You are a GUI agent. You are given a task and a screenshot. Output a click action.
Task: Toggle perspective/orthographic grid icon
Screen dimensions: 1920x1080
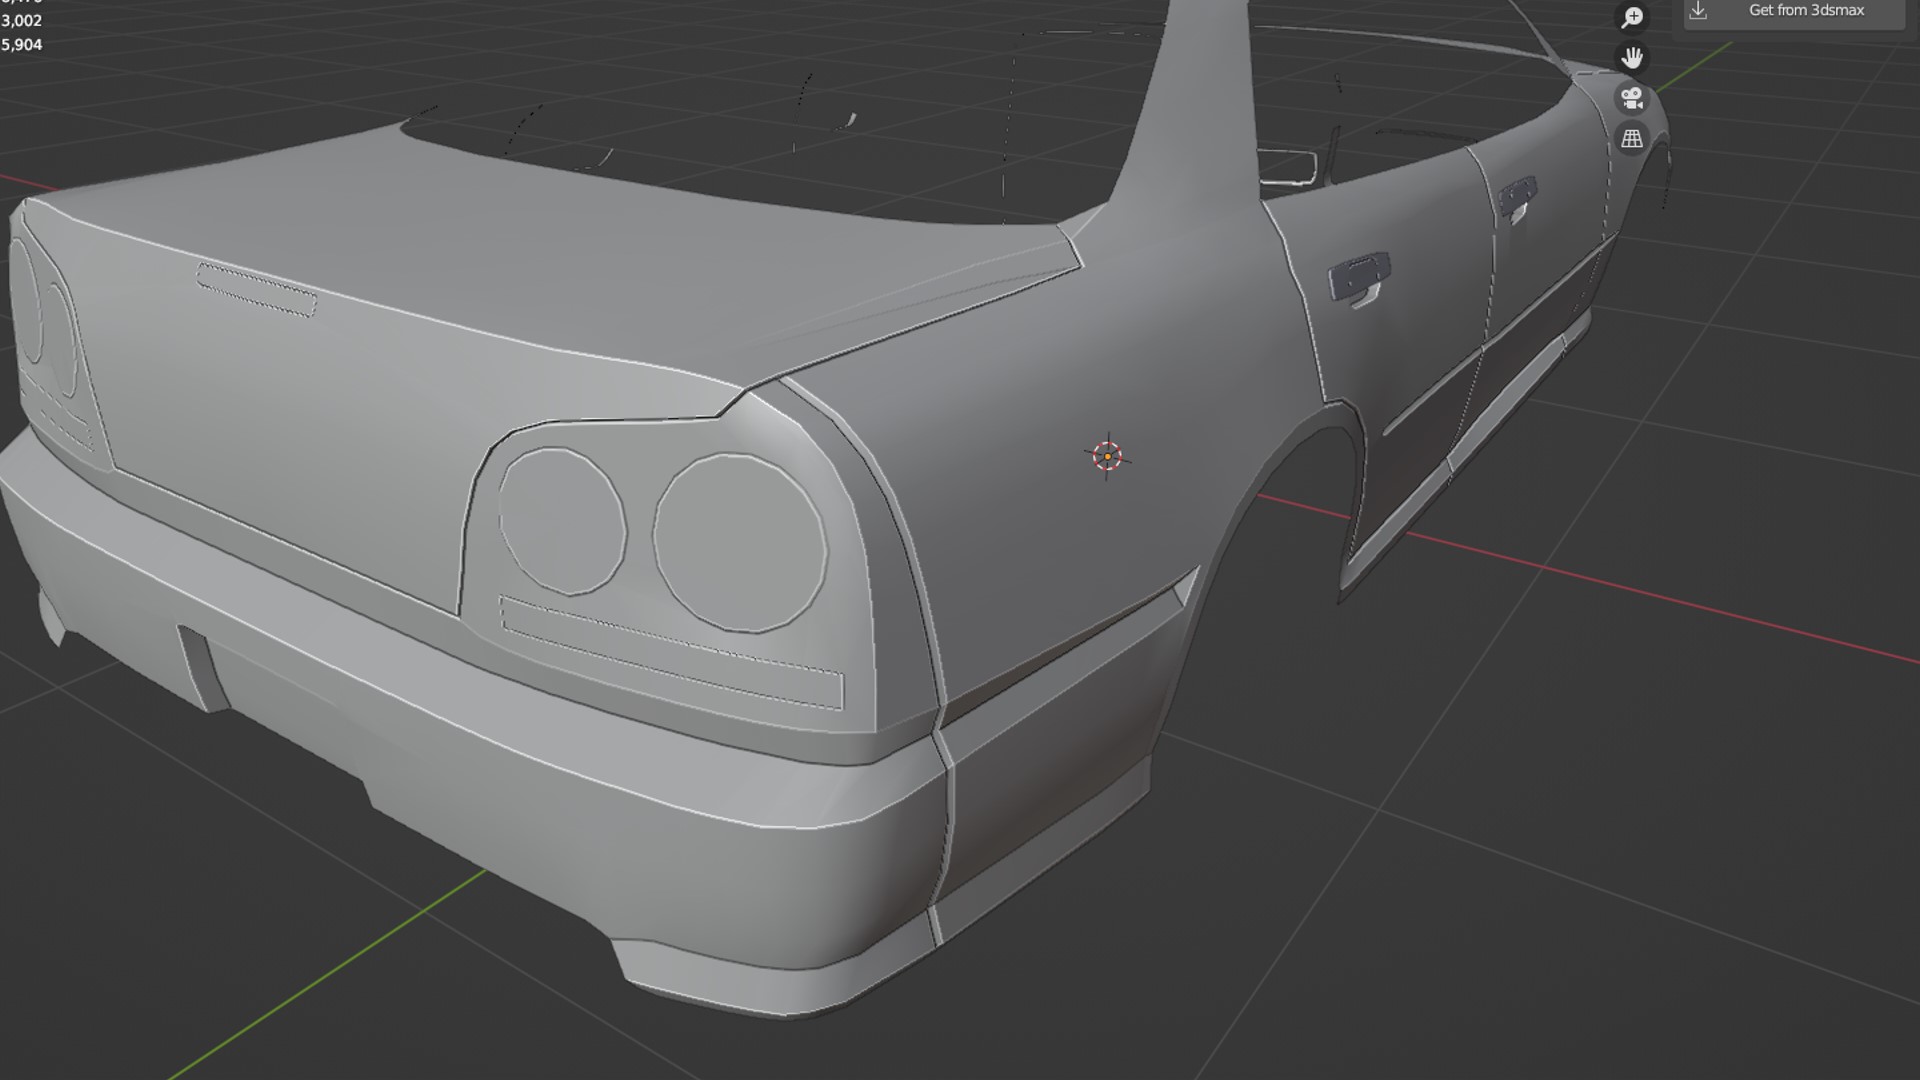click(x=1632, y=139)
